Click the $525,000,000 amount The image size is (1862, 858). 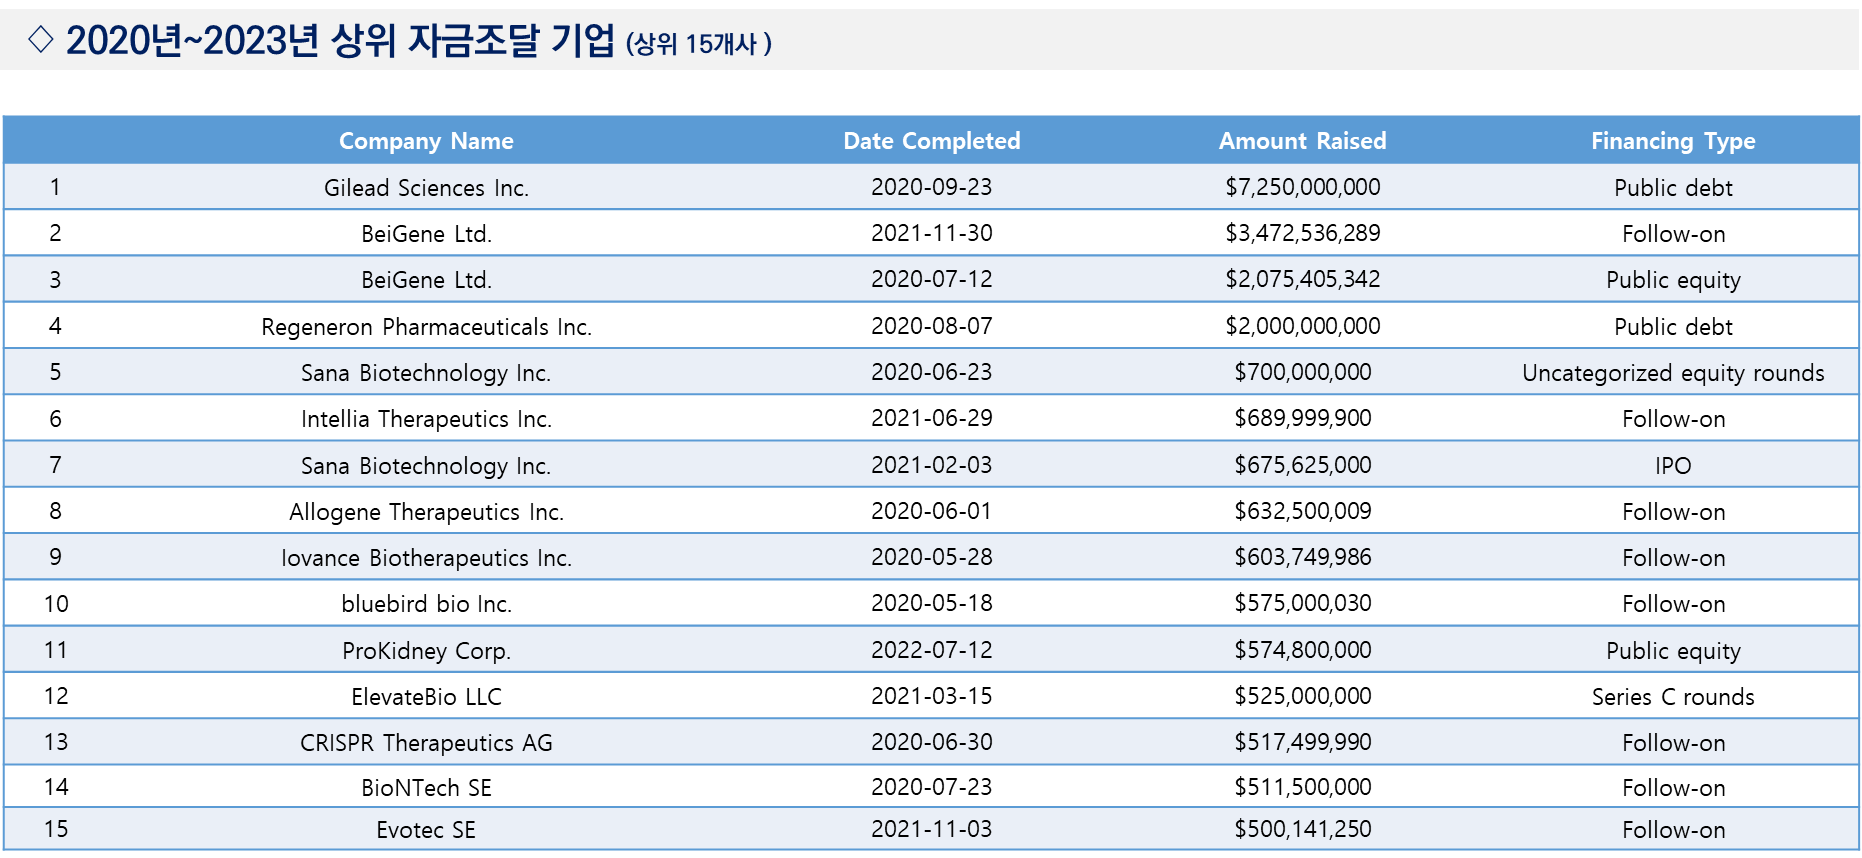(x=1302, y=696)
